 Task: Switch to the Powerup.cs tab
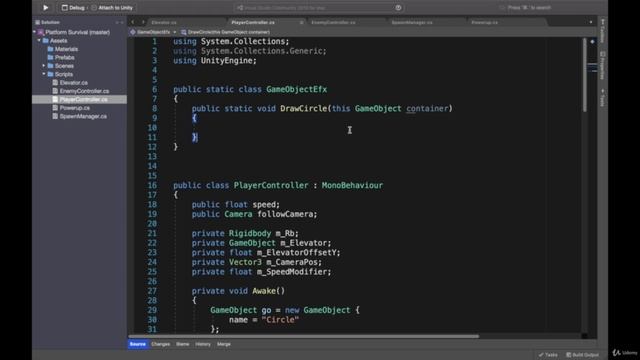point(484,22)
